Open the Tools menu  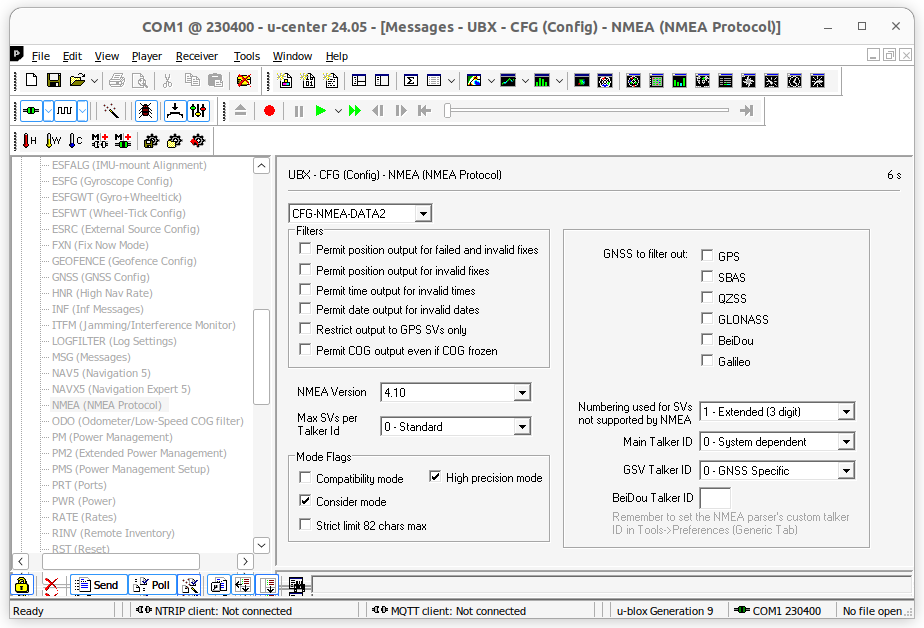tap(246, 56)
